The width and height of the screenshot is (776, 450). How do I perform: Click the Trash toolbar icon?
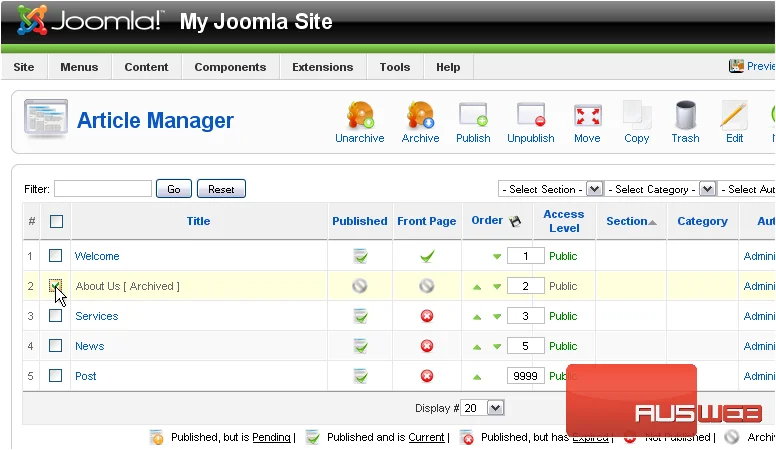(685, 115)
